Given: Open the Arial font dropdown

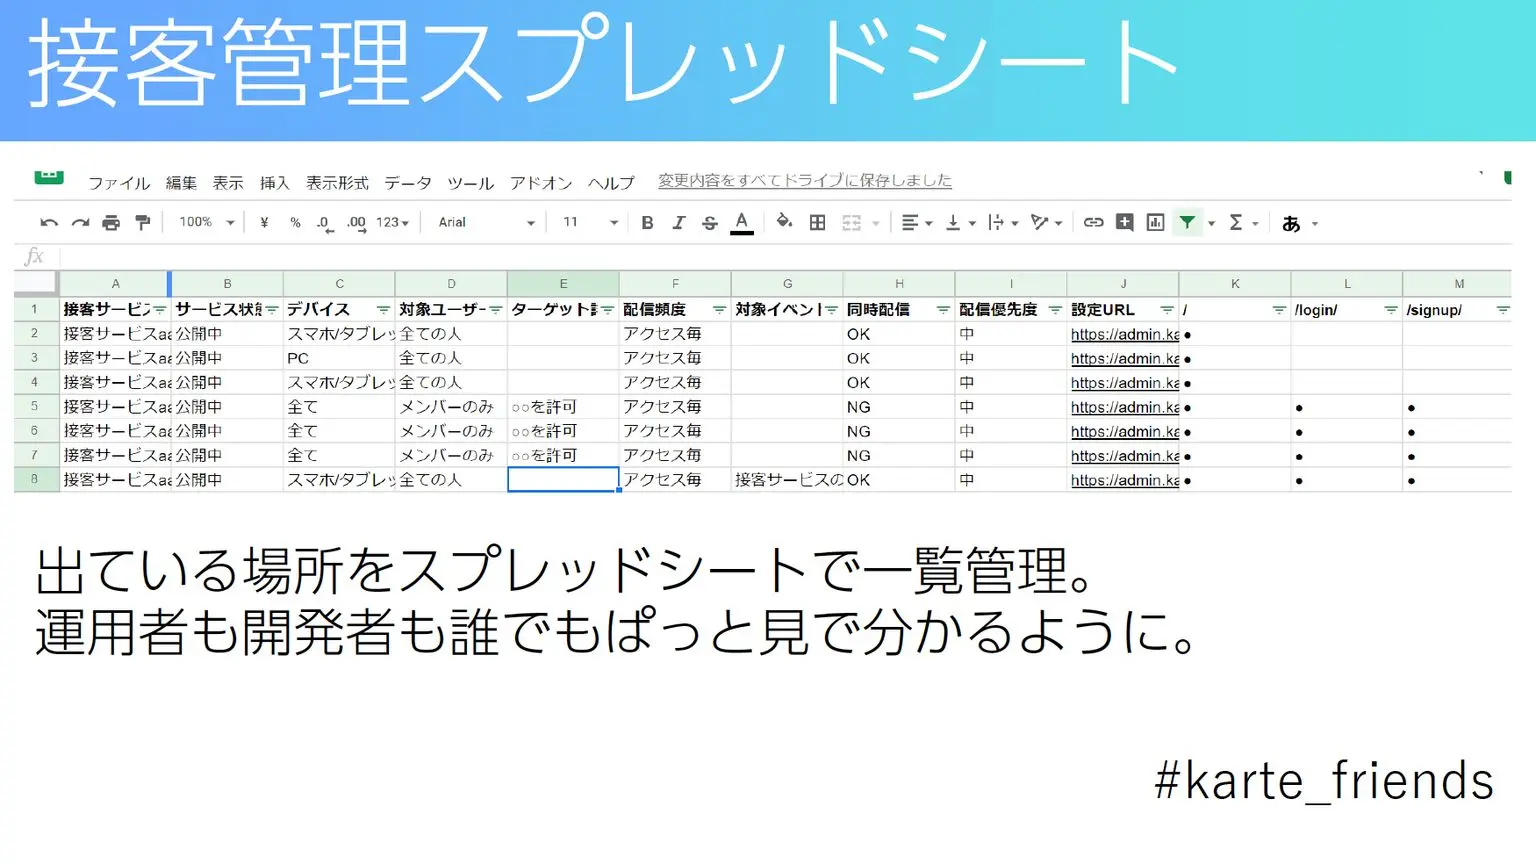Looking at the screenshot, I should click(487, 222).
